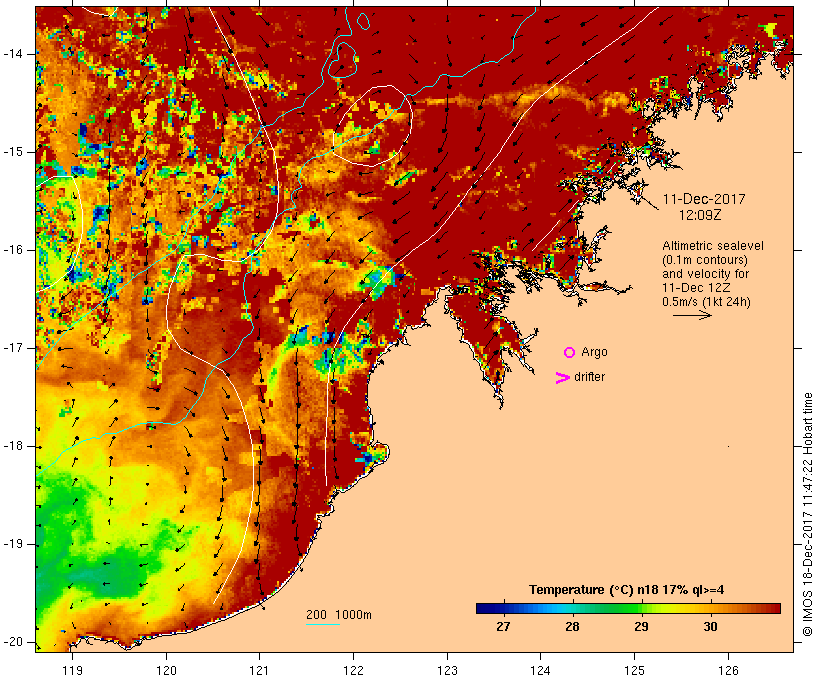Click the latitude axis label '-18'
This screenshot has width=820, height=680.
(x=13, y=446)
